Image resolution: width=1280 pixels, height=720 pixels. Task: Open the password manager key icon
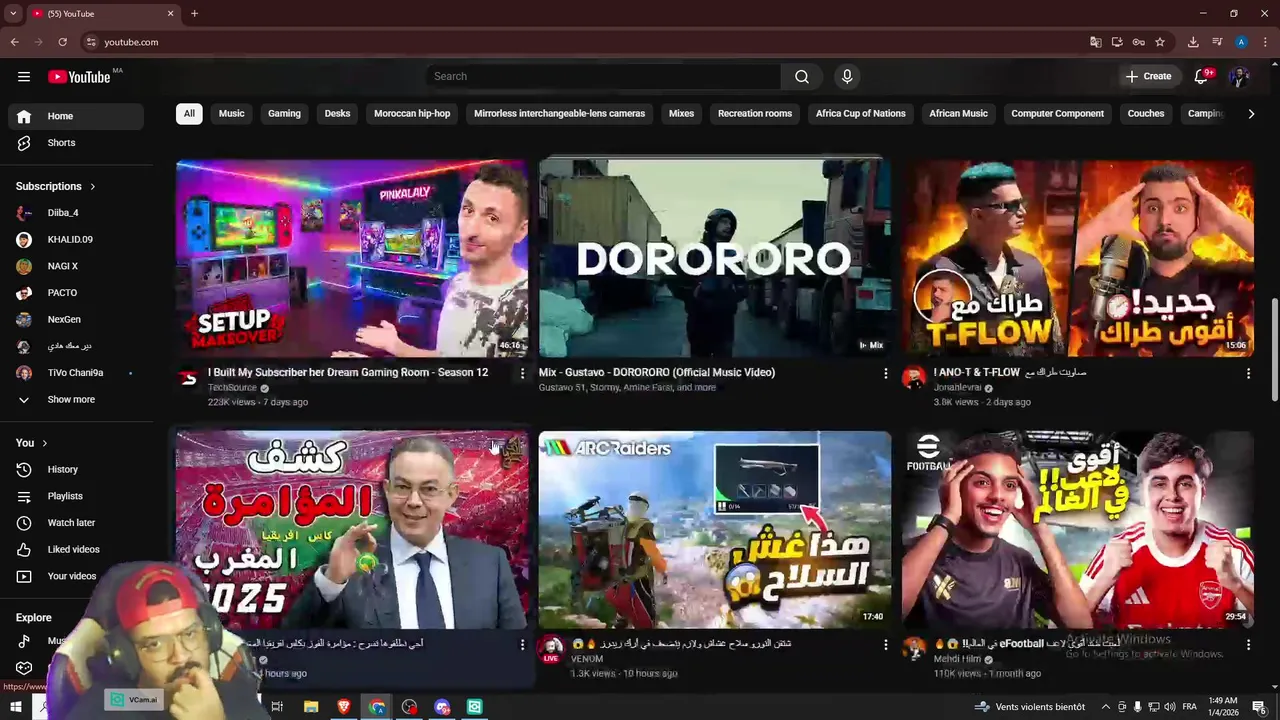click(x=1139, y=42)
